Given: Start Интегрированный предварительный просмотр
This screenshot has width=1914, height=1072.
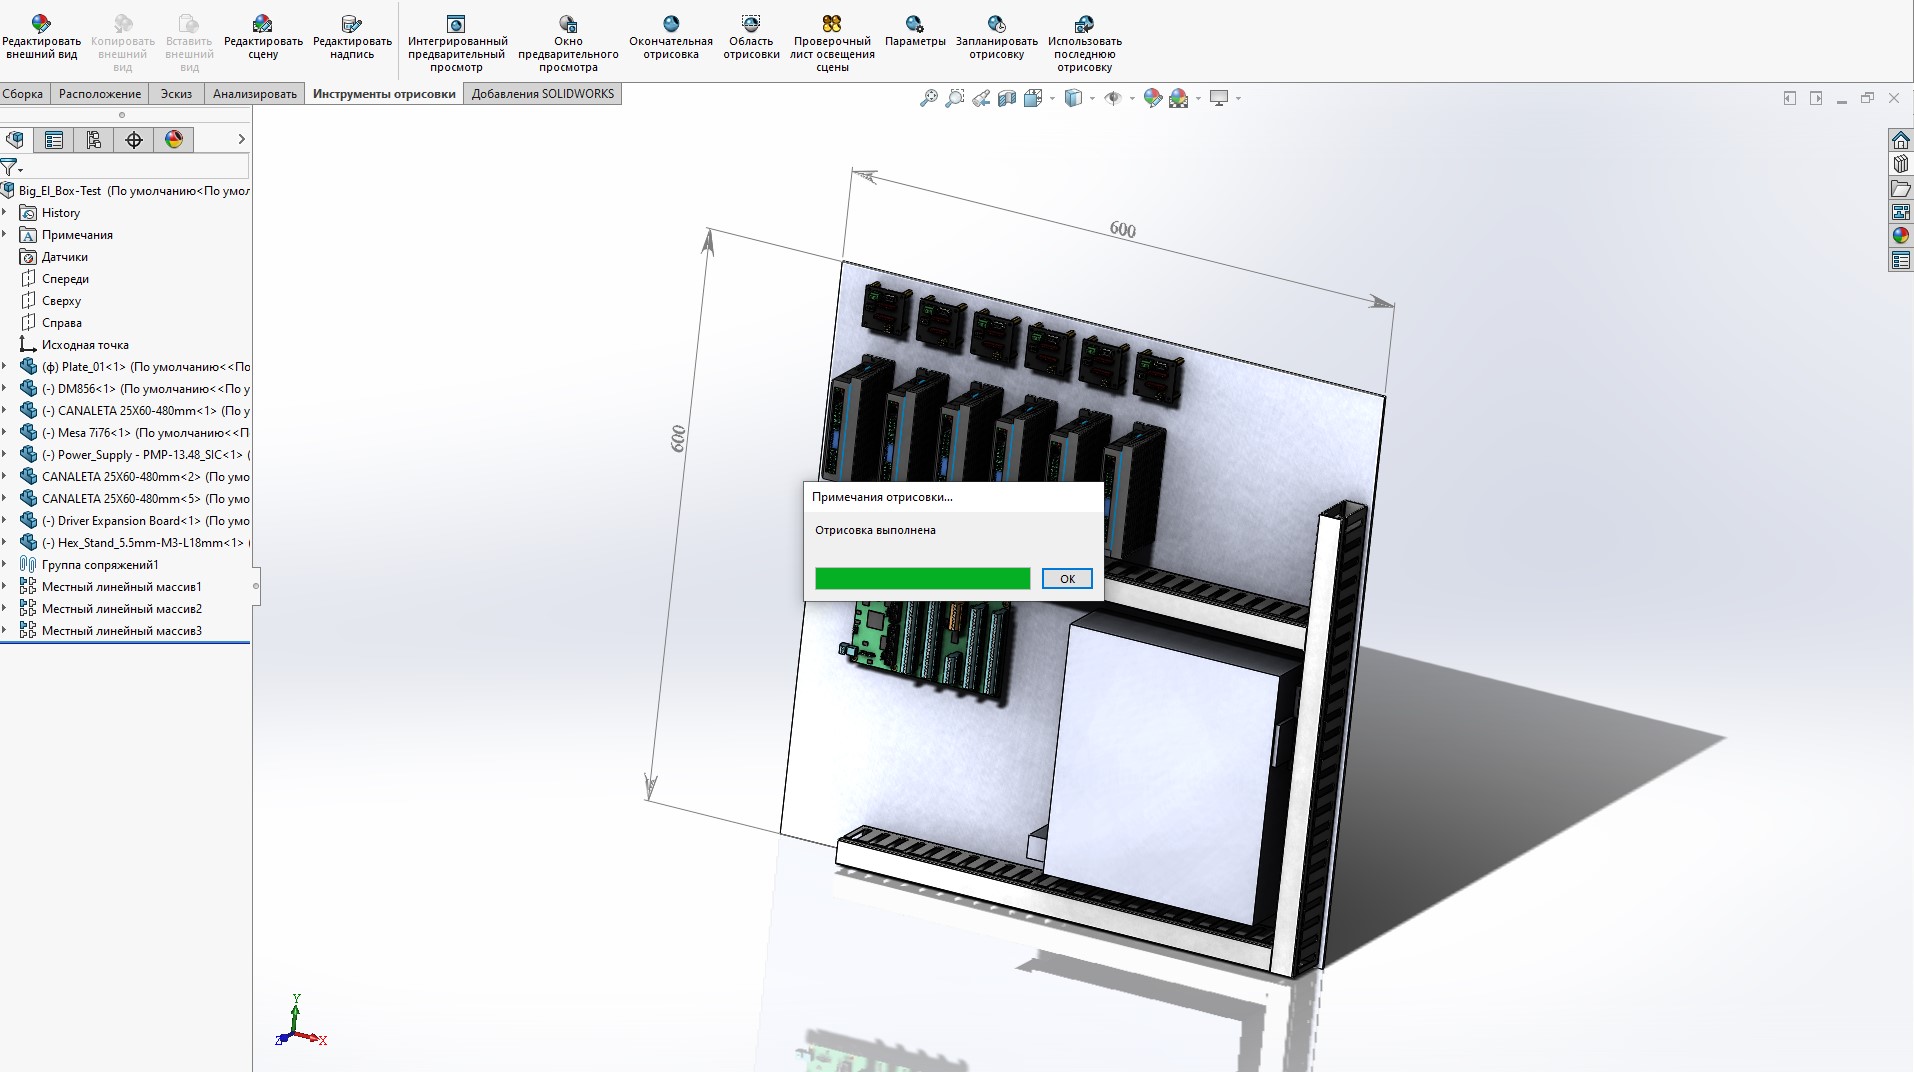Looking at the screenshot, I should (x=457, y=43).
